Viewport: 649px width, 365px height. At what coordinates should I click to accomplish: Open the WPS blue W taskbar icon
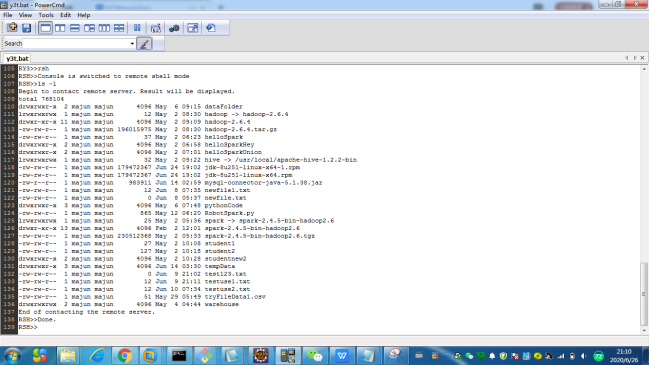342,356
